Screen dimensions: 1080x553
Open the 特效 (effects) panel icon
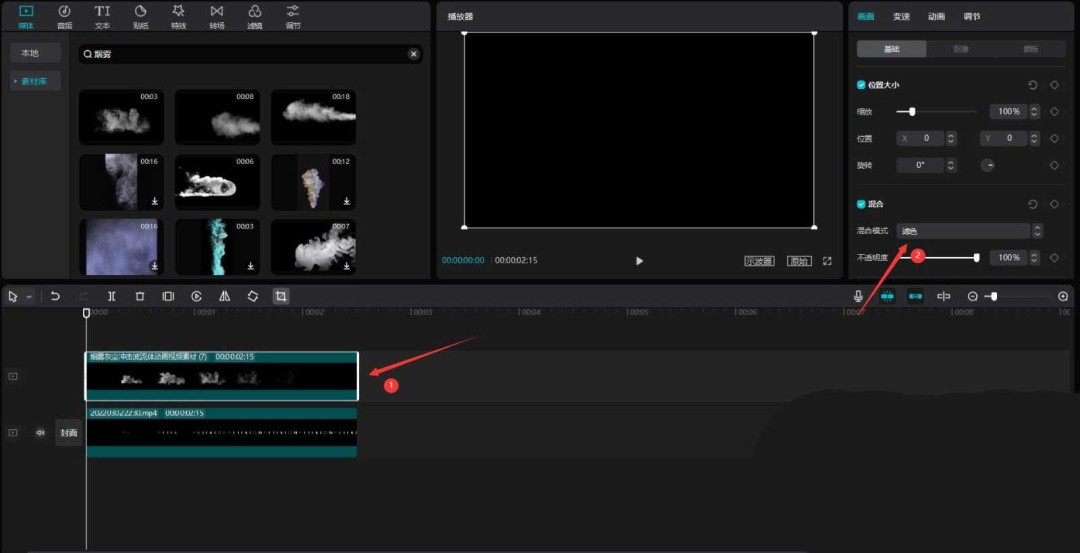coord(178,15)
